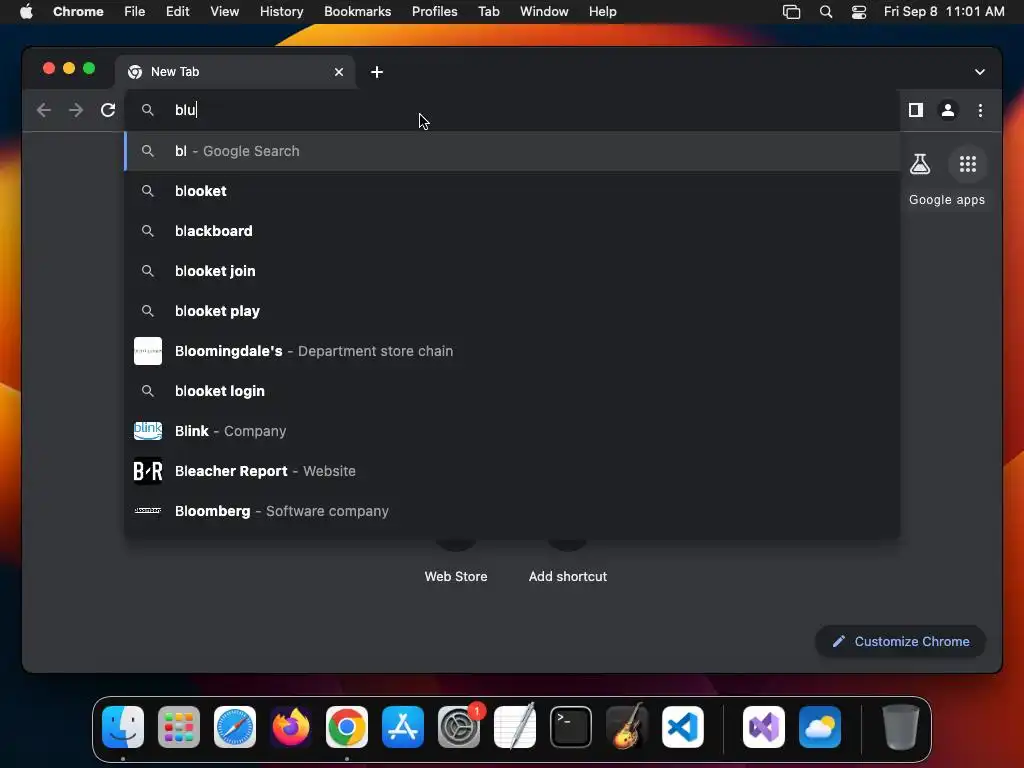The width and height of the screenshot is (1024, 768).
Task: Pick the 'blooket join' suggestion
Action: [x=512, y=270]
